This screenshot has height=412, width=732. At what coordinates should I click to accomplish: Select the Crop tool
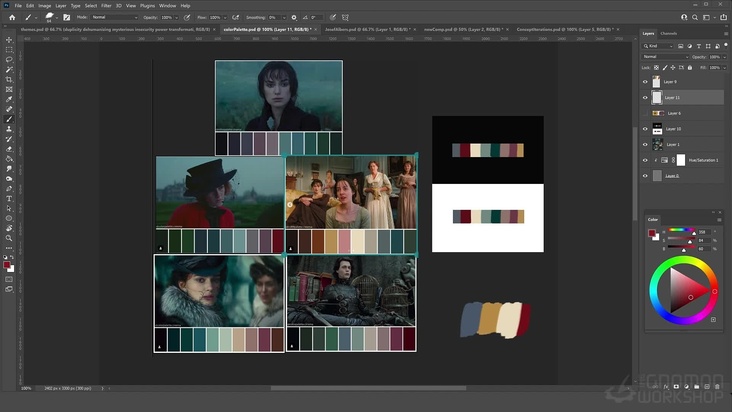[x=9, y=79]
